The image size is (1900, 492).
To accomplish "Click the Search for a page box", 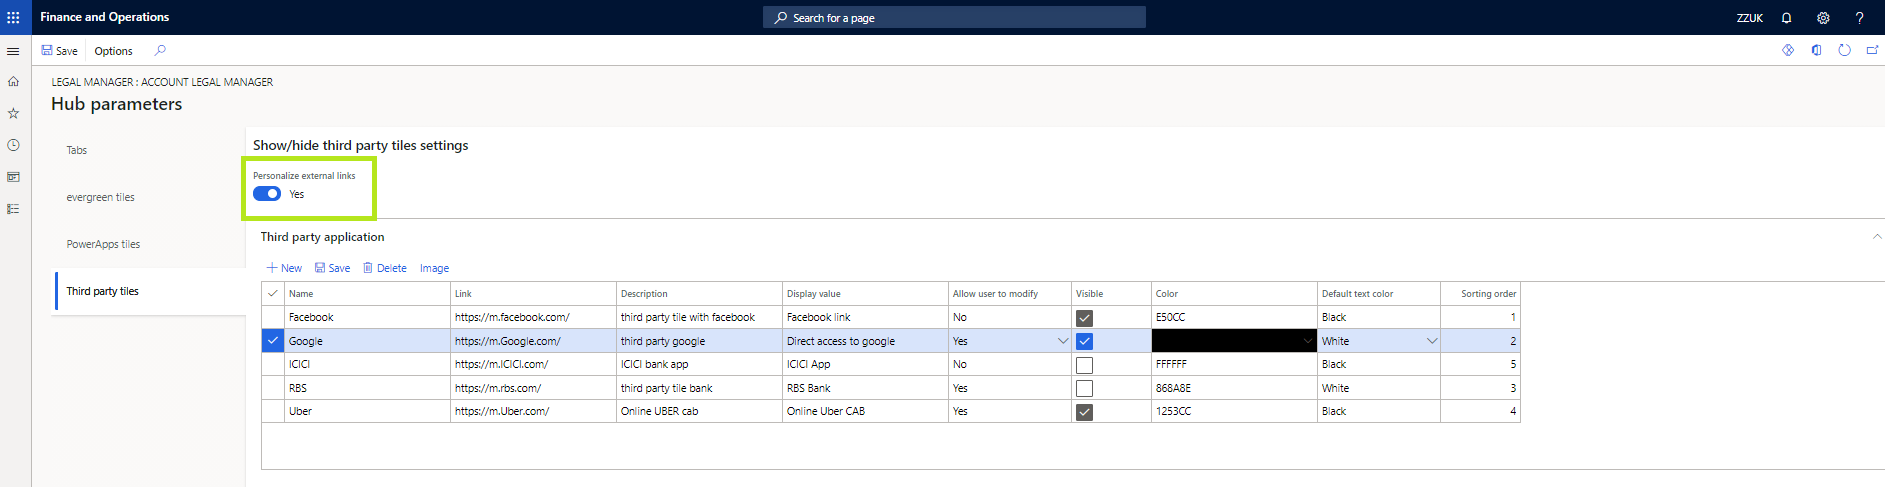I will (x=955, y=18).
